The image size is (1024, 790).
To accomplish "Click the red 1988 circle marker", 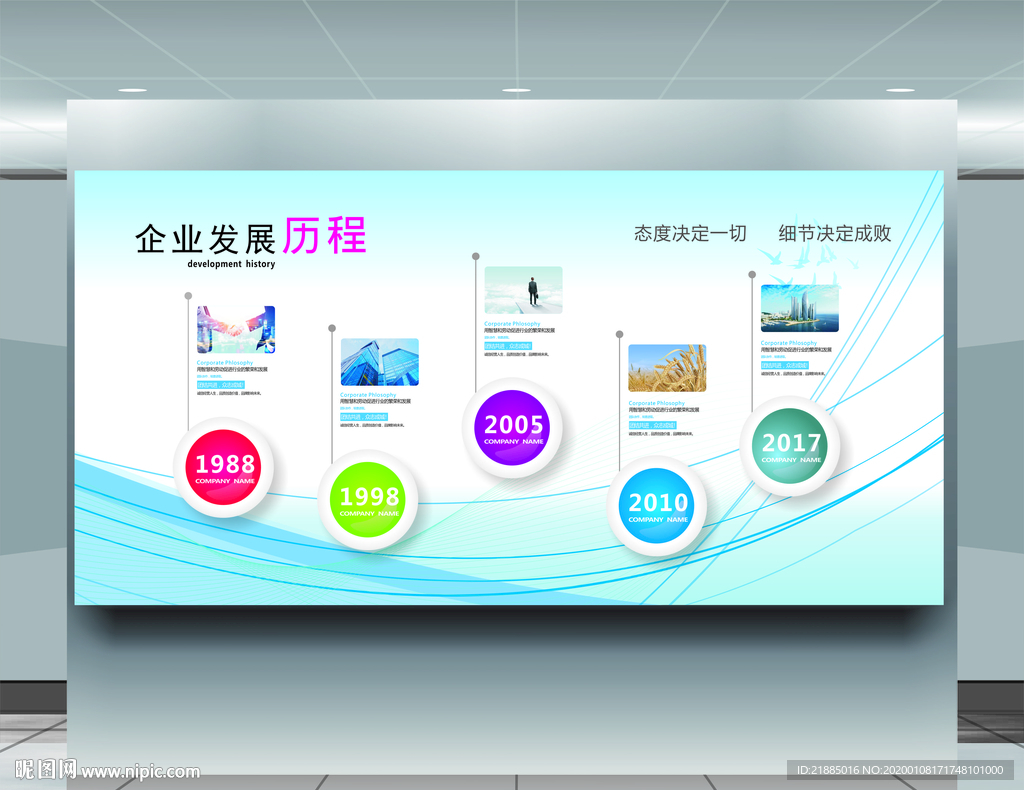I will click(224, 467).
